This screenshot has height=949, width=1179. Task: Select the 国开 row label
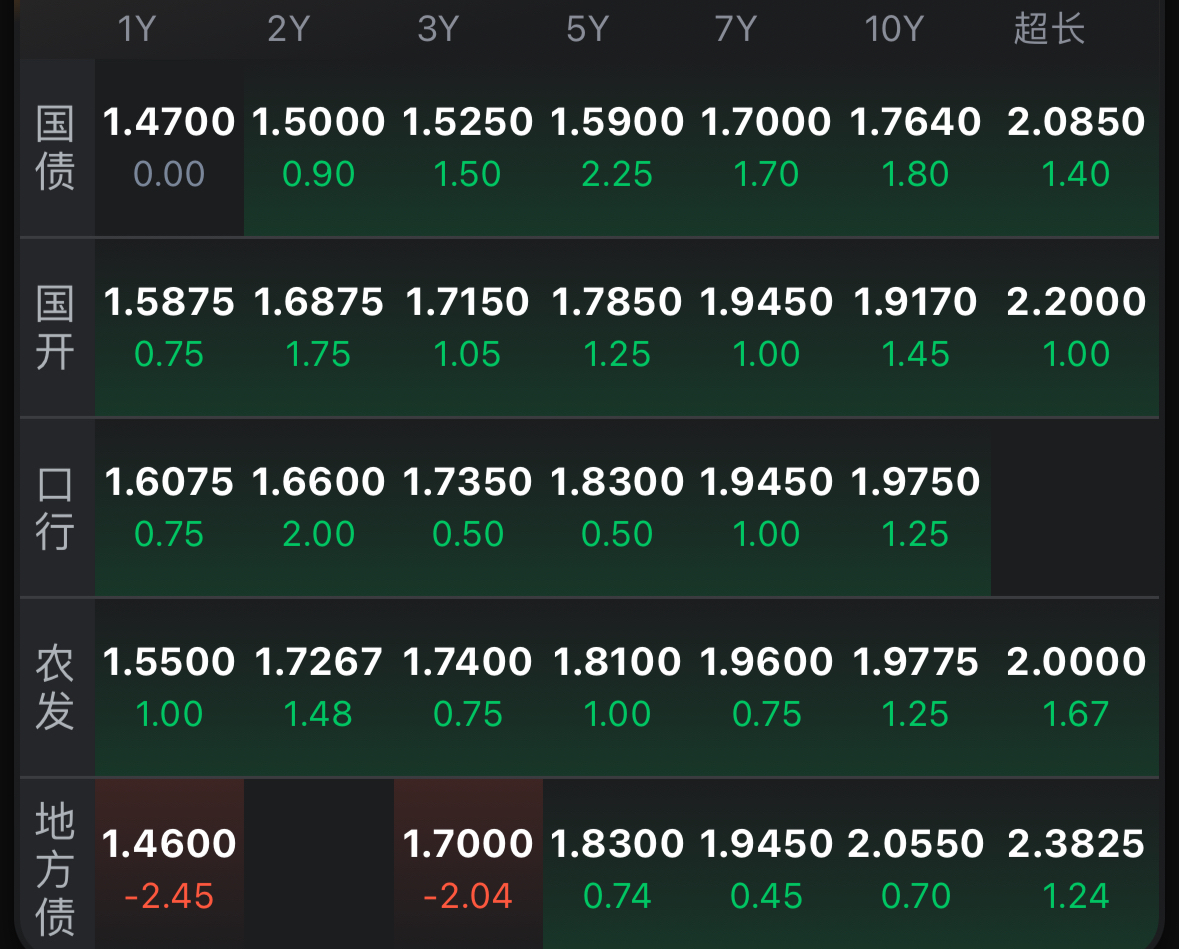[x=56, y=328]
